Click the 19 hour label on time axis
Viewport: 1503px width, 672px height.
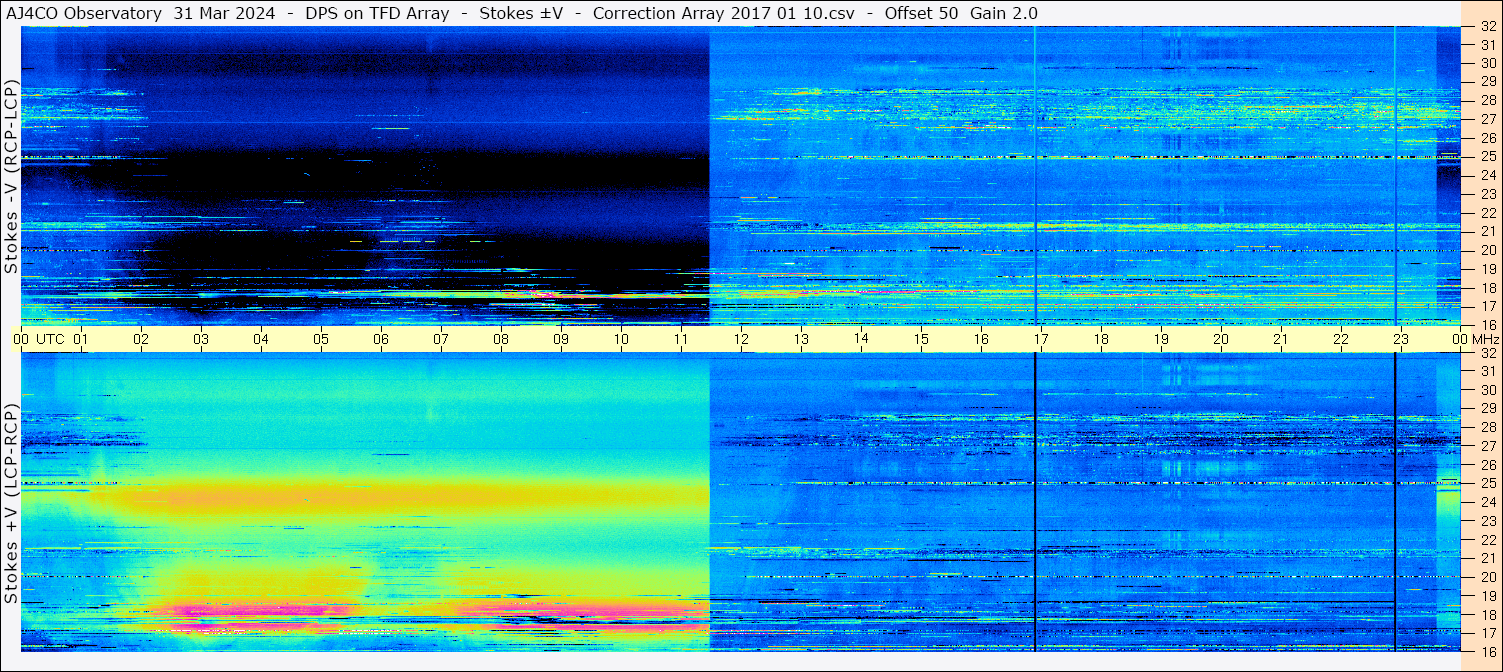[x=1161, y=339]
